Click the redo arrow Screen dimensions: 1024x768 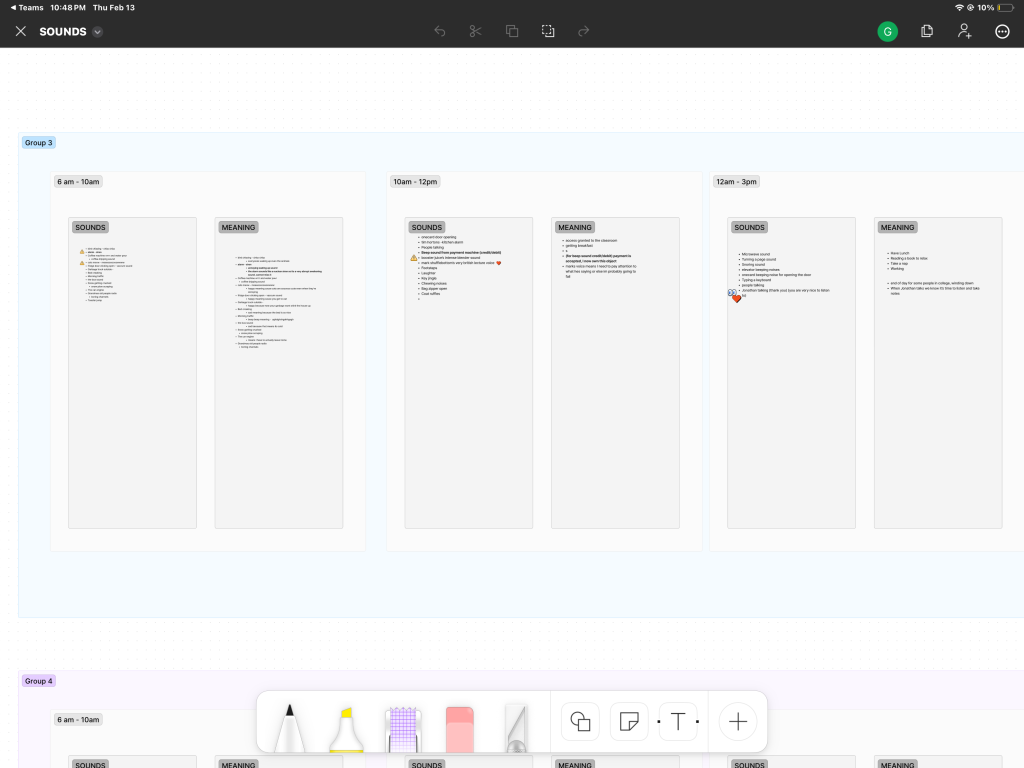584,31
